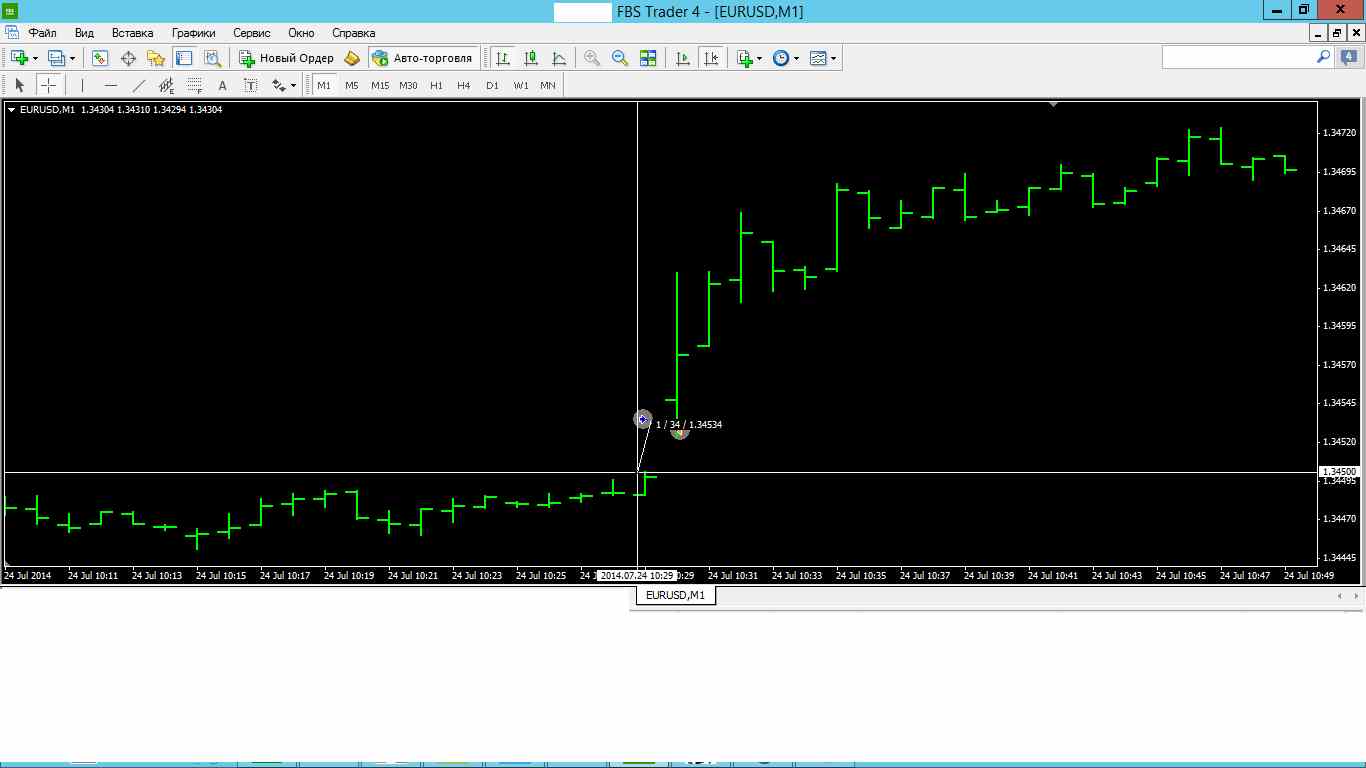
Task: Click the Zoom Out magnifier icon
Action: coord(620,58)
